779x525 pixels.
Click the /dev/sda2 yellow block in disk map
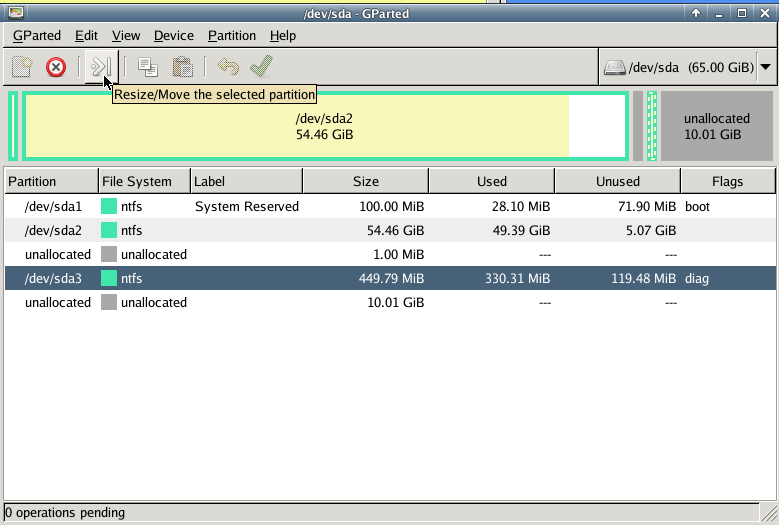[324, 126]
